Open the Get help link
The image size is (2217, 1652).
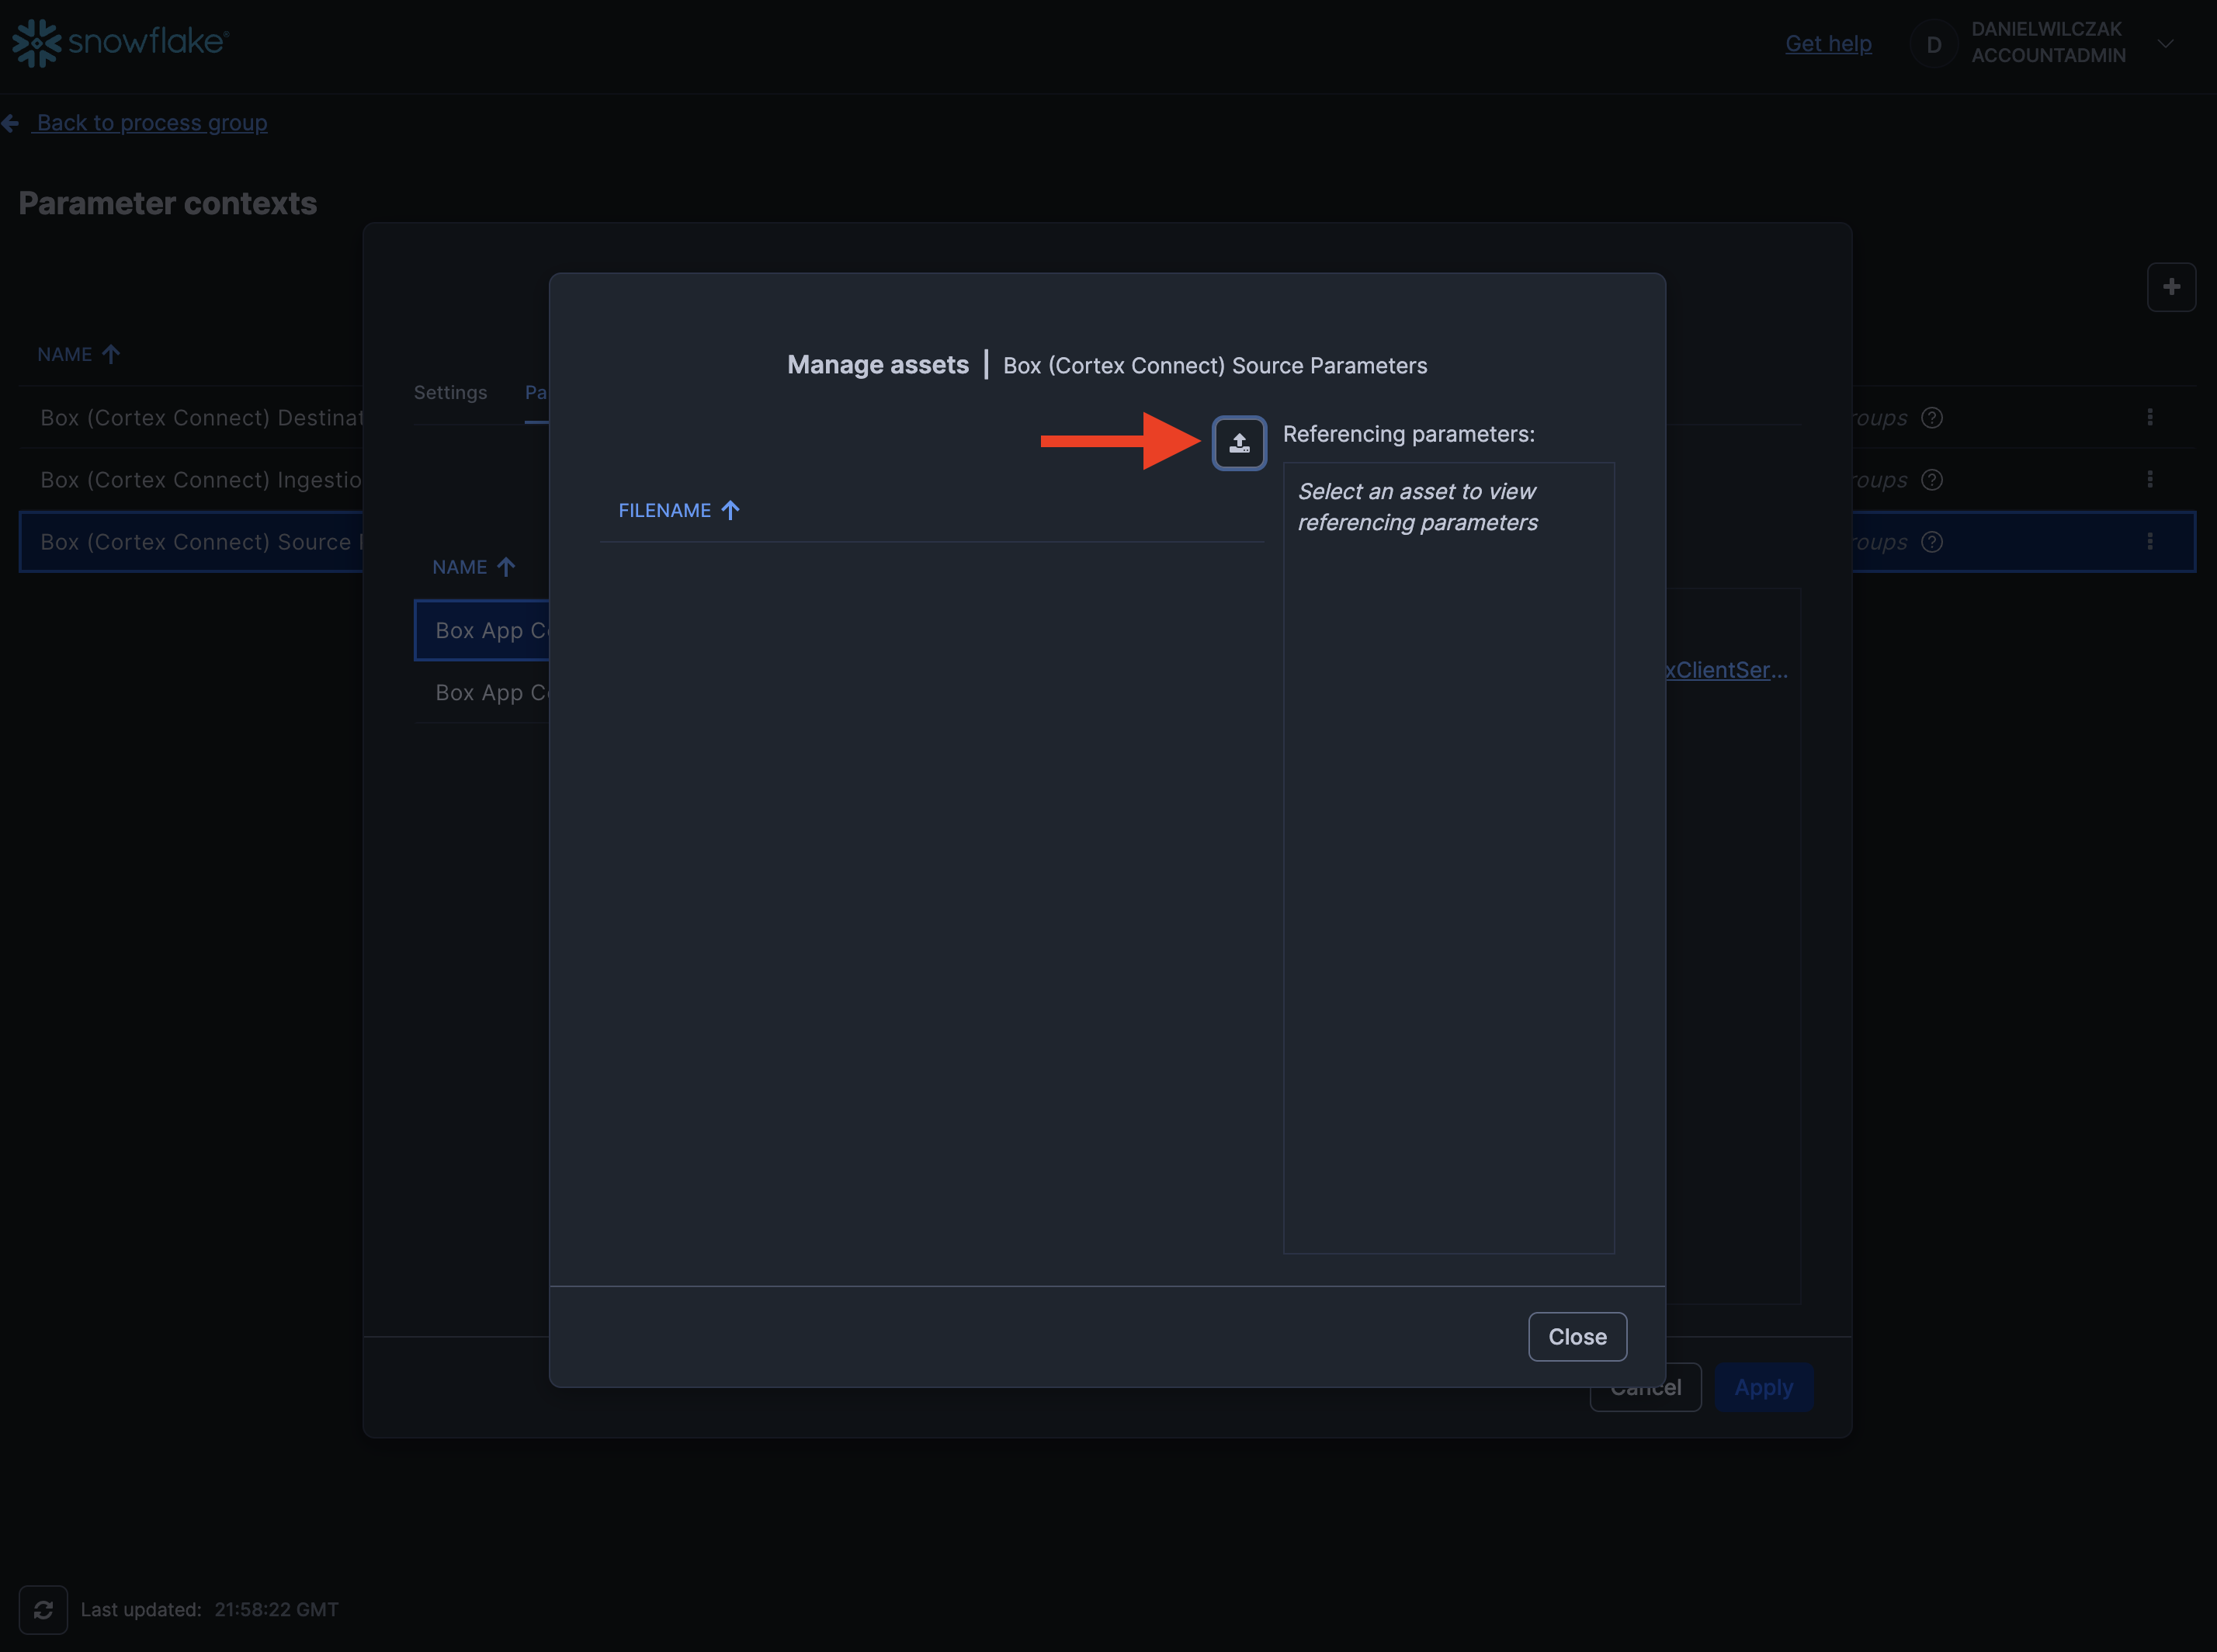pos(1827,43)
